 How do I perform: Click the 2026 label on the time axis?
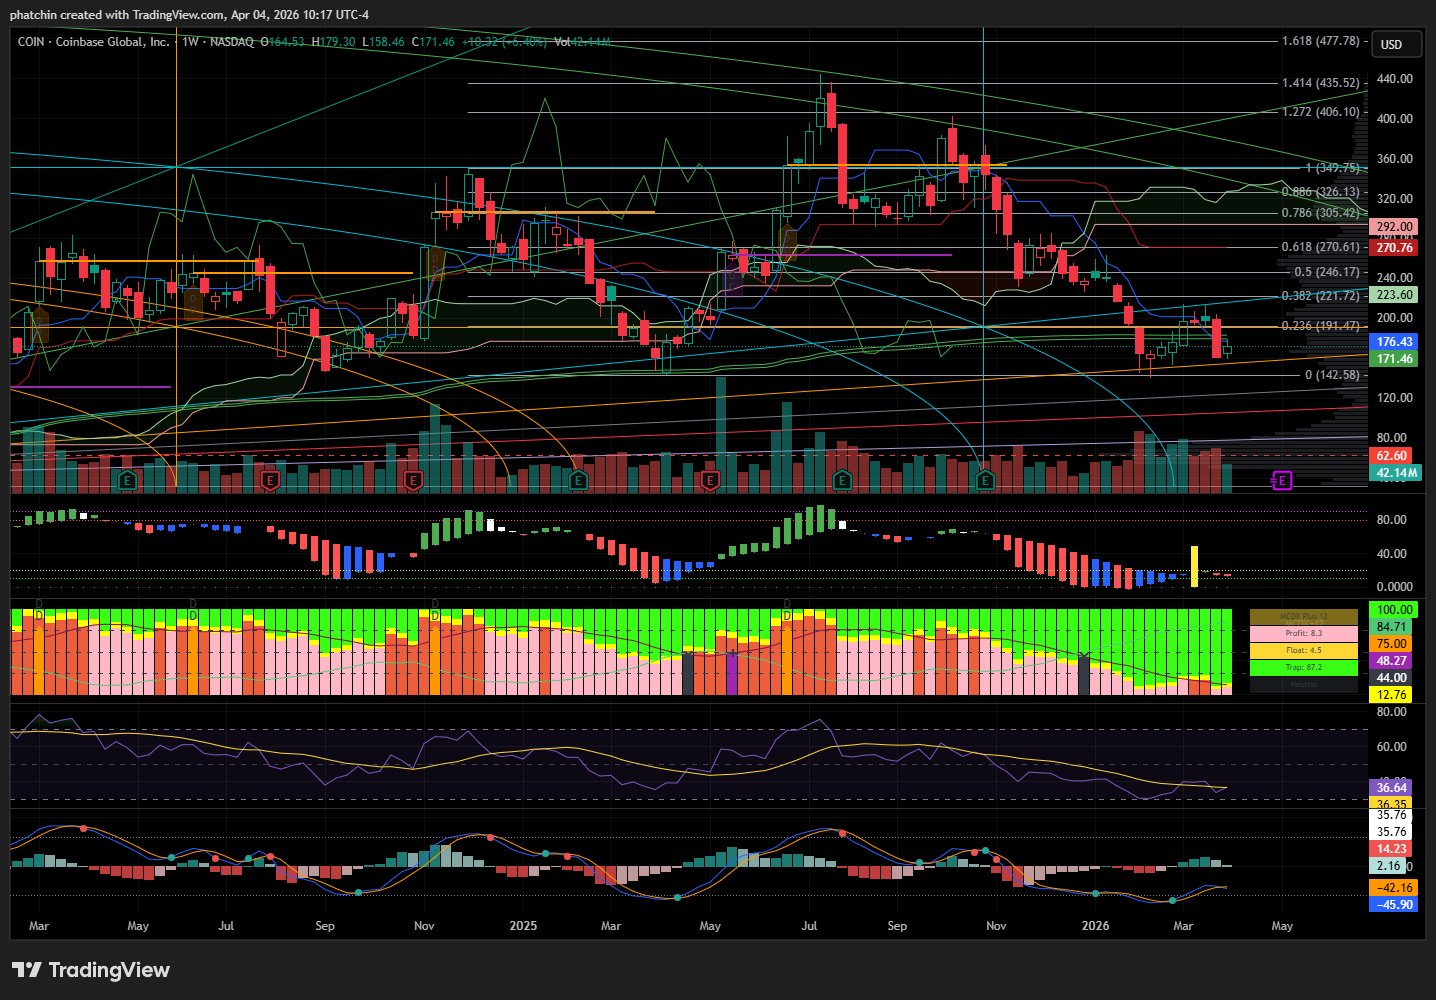pyautogui.click(x=1096, y=926)
